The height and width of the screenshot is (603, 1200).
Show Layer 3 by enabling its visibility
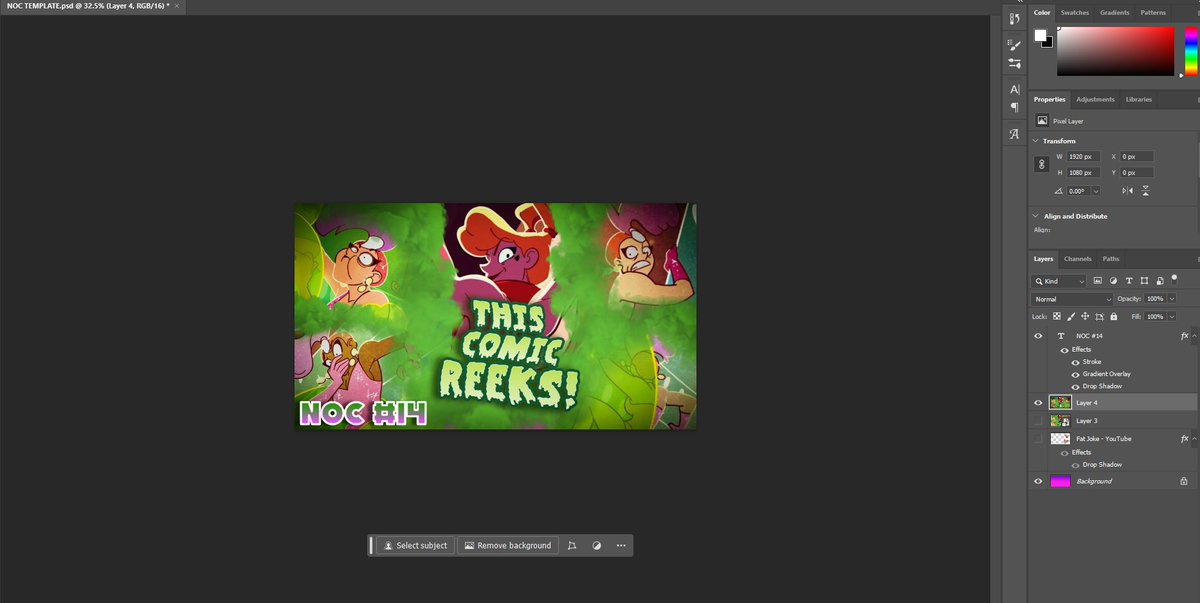point(1038,420)
